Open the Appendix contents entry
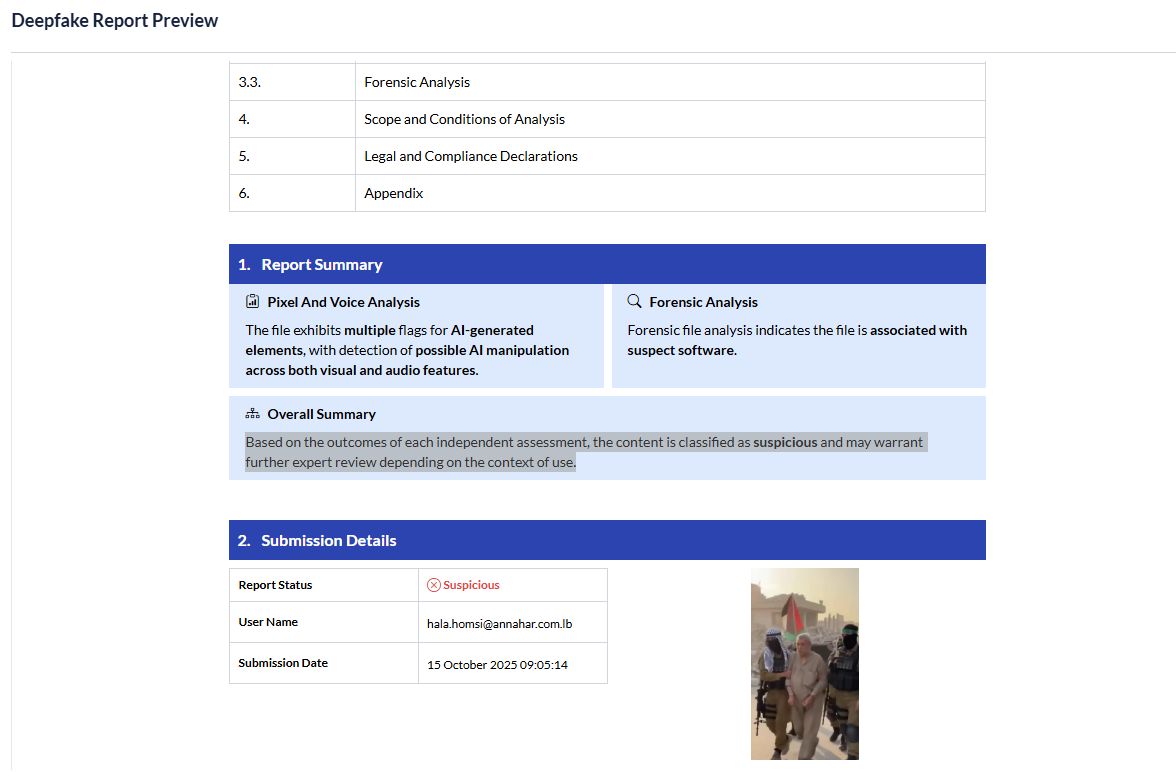The image size is (1176, 772). pyautogui.click(x=393, y=193)
